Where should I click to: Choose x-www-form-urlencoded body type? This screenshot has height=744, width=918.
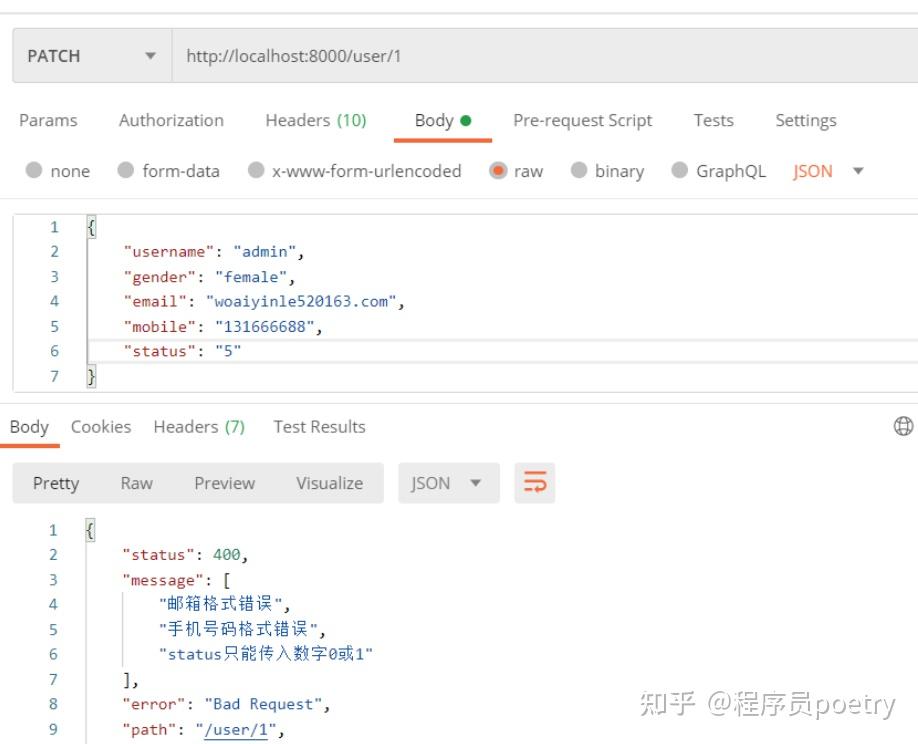click(256, 170)
